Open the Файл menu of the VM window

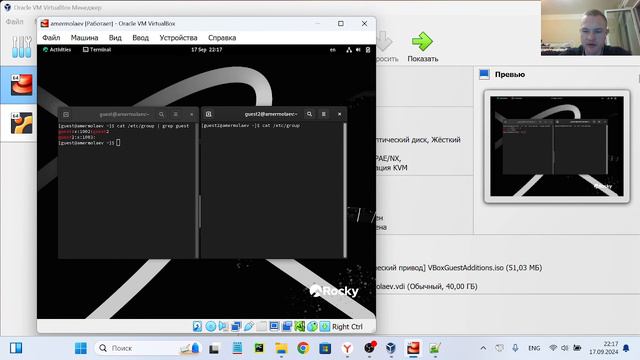[51, 38]
